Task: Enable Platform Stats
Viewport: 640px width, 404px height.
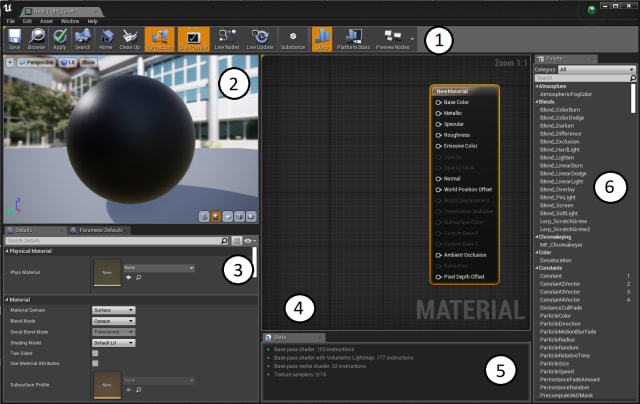Action: tap(353, 39)
